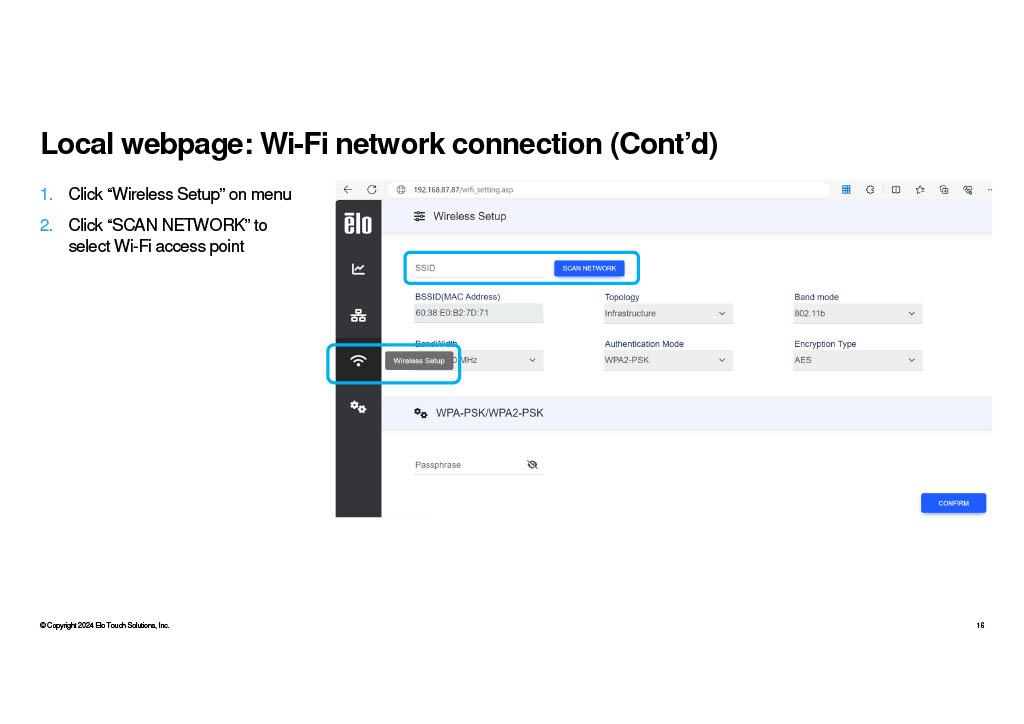Open the network topology icon in sidebar
Screen dimensions: 1024x724
pyautogui.click(x=358, y=316)
